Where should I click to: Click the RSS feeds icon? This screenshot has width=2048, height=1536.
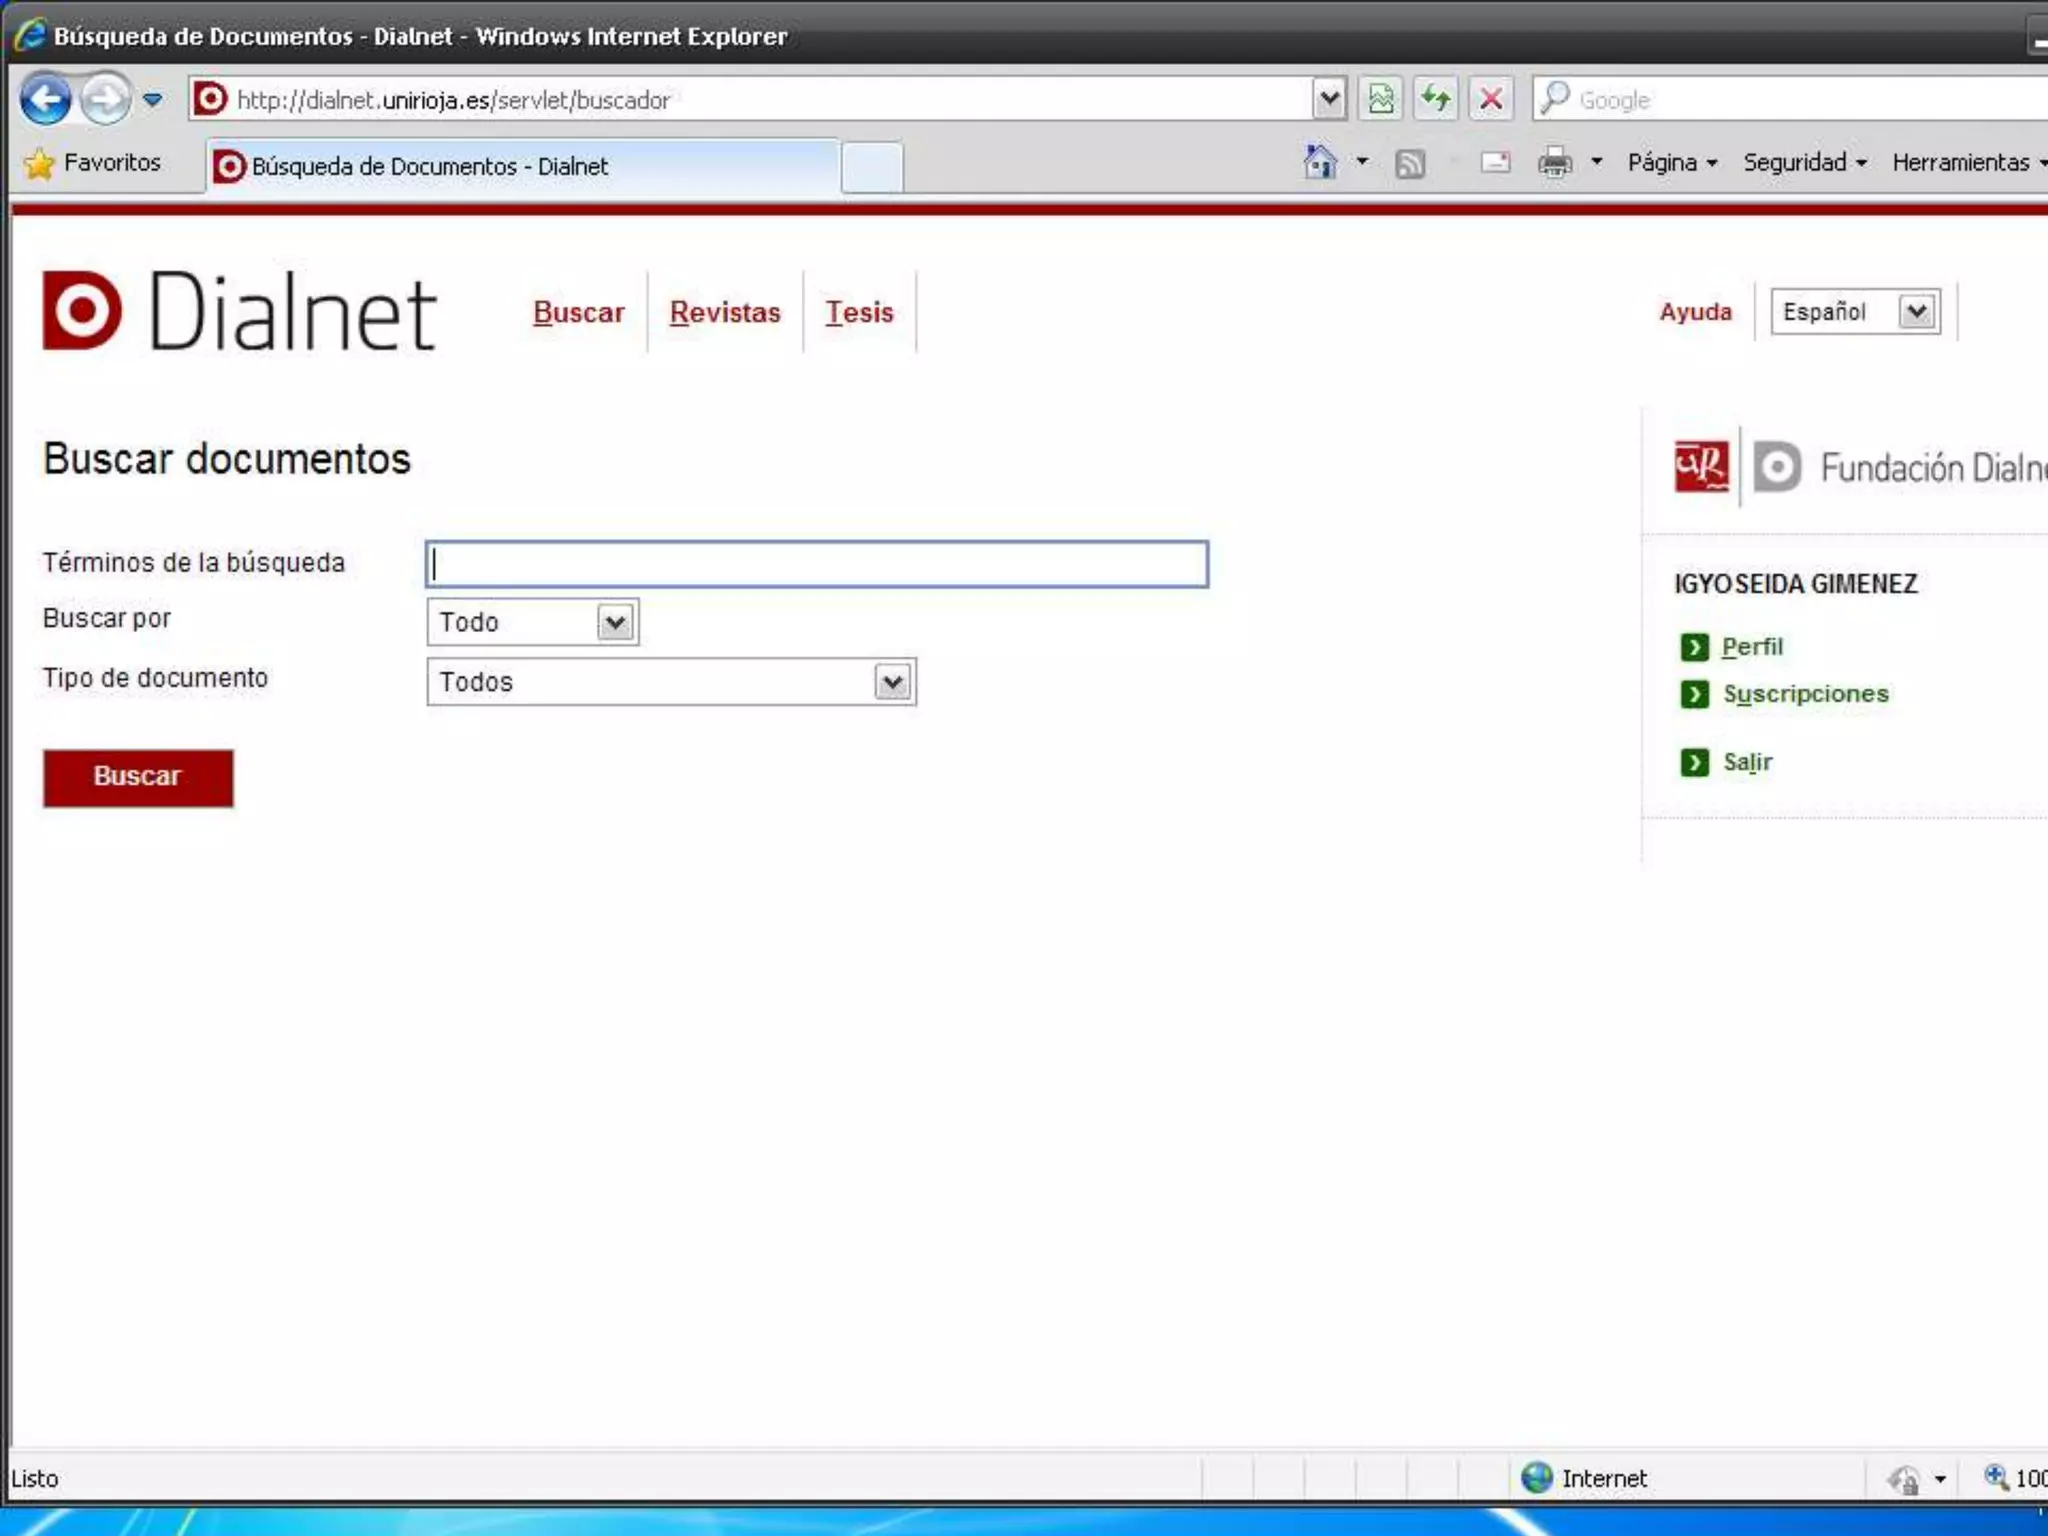coord(1410,163)
